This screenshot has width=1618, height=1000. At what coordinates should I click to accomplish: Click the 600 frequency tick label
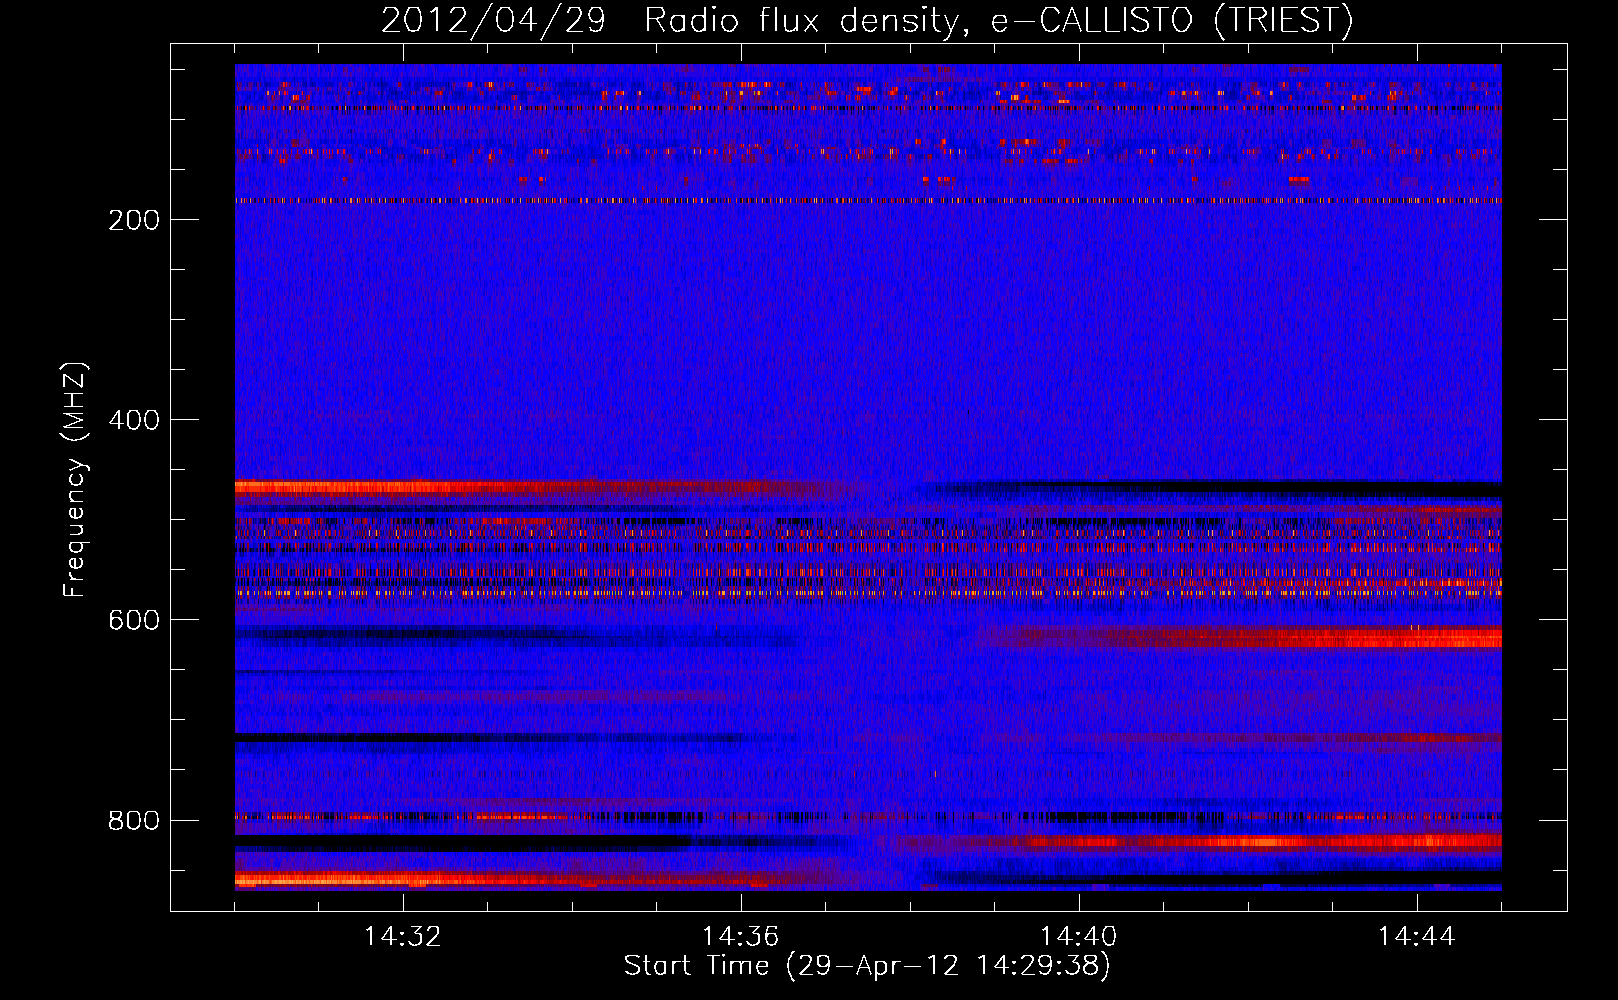tap(134, 620)
